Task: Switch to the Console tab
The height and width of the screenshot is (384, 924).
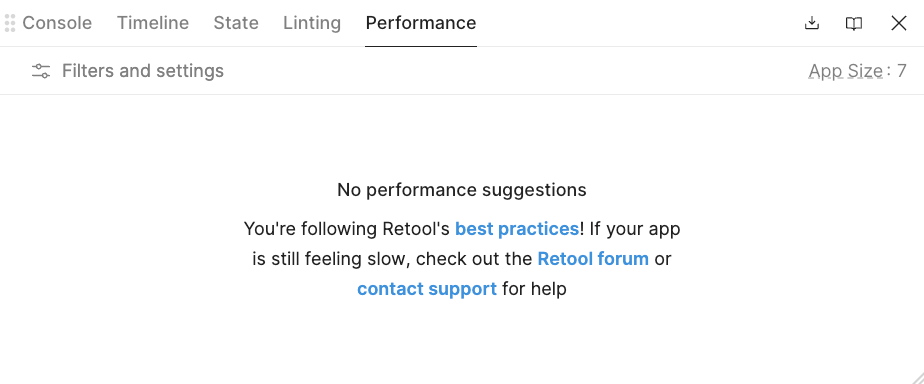Action: pos(57,23)
